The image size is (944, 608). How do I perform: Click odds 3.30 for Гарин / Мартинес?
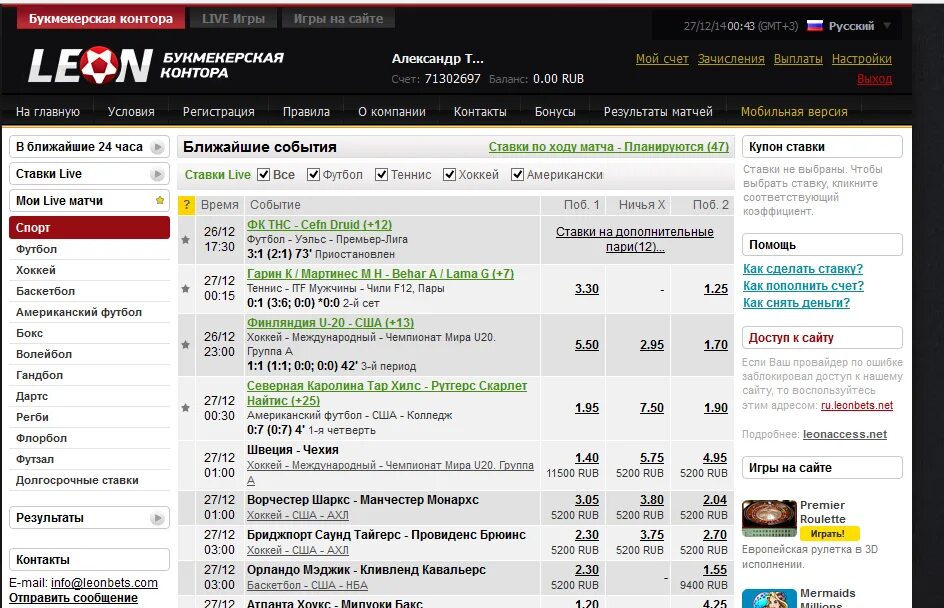pos(587,289)
